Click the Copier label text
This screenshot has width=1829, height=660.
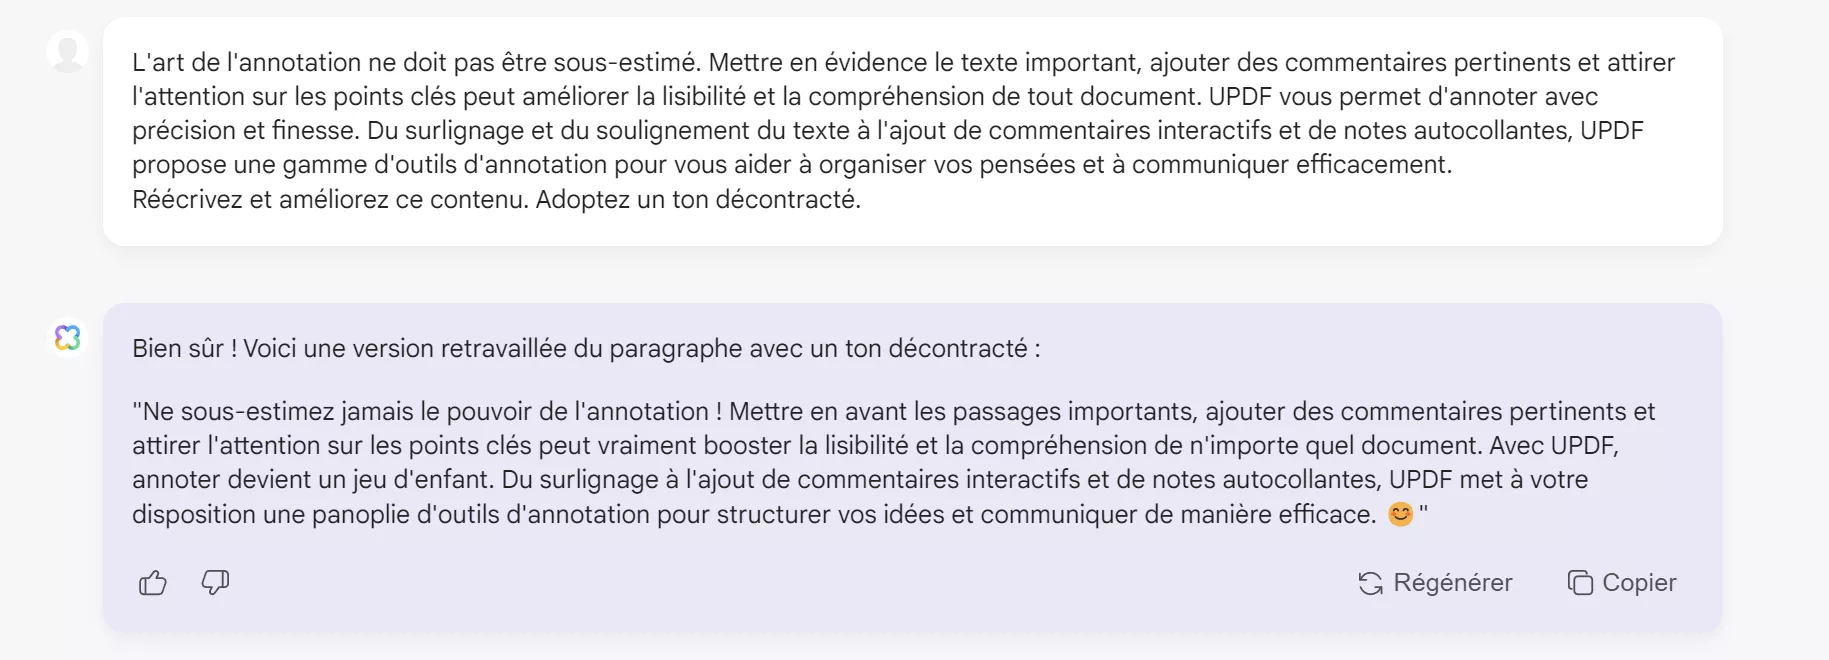point(1639,582)
